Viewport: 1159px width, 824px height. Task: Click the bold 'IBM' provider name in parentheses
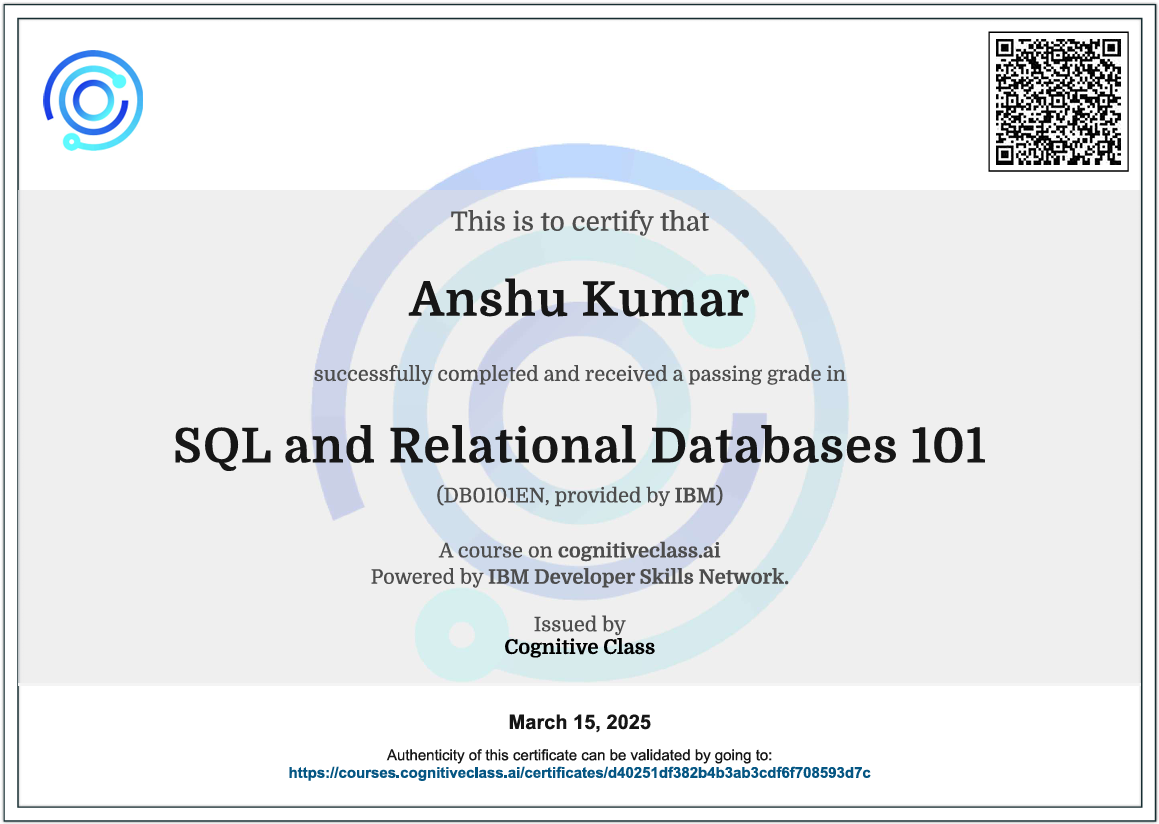tap(694, 495)
